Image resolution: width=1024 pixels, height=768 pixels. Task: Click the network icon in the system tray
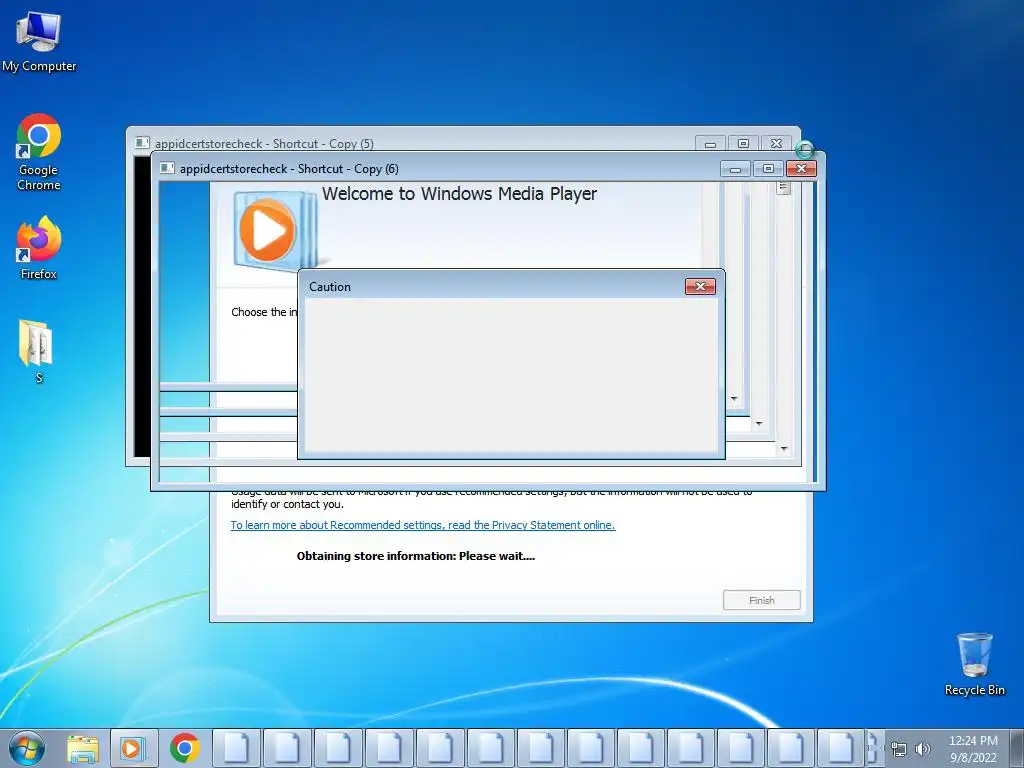click(x=899, y=750)
